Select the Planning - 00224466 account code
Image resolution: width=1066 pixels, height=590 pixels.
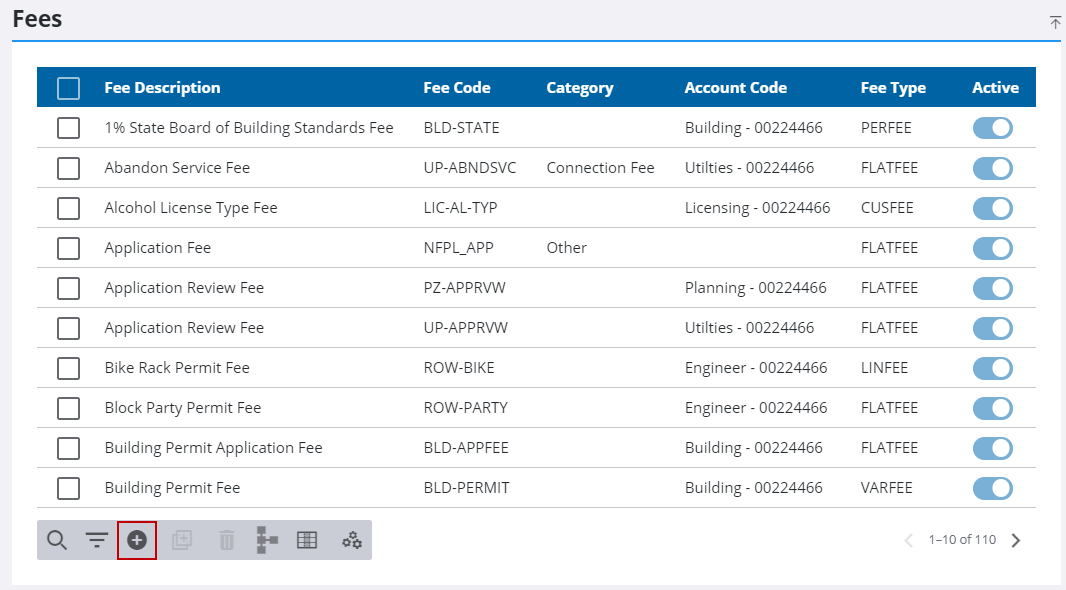[x=755, y=288]
